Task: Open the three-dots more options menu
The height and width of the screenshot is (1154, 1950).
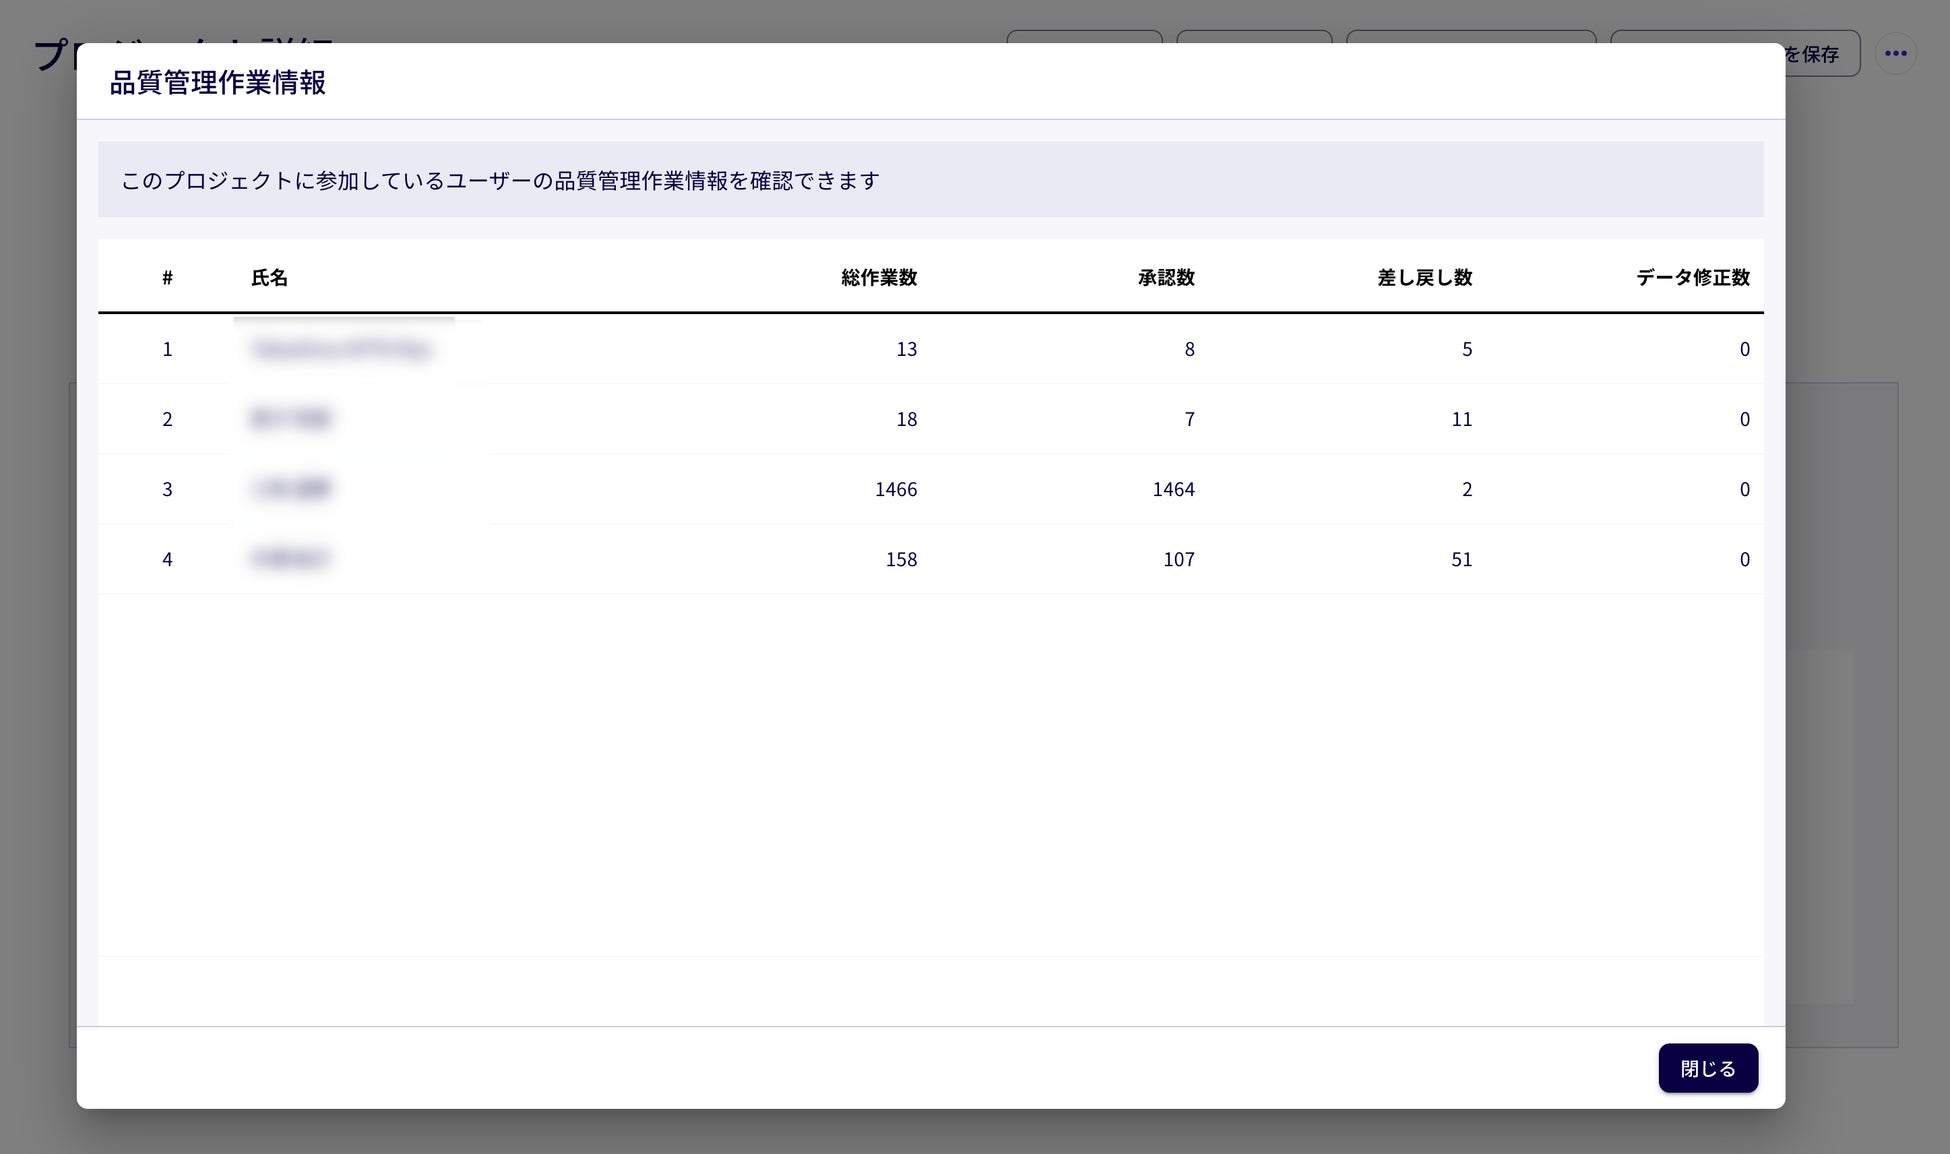Action: tap(1895, 54)
